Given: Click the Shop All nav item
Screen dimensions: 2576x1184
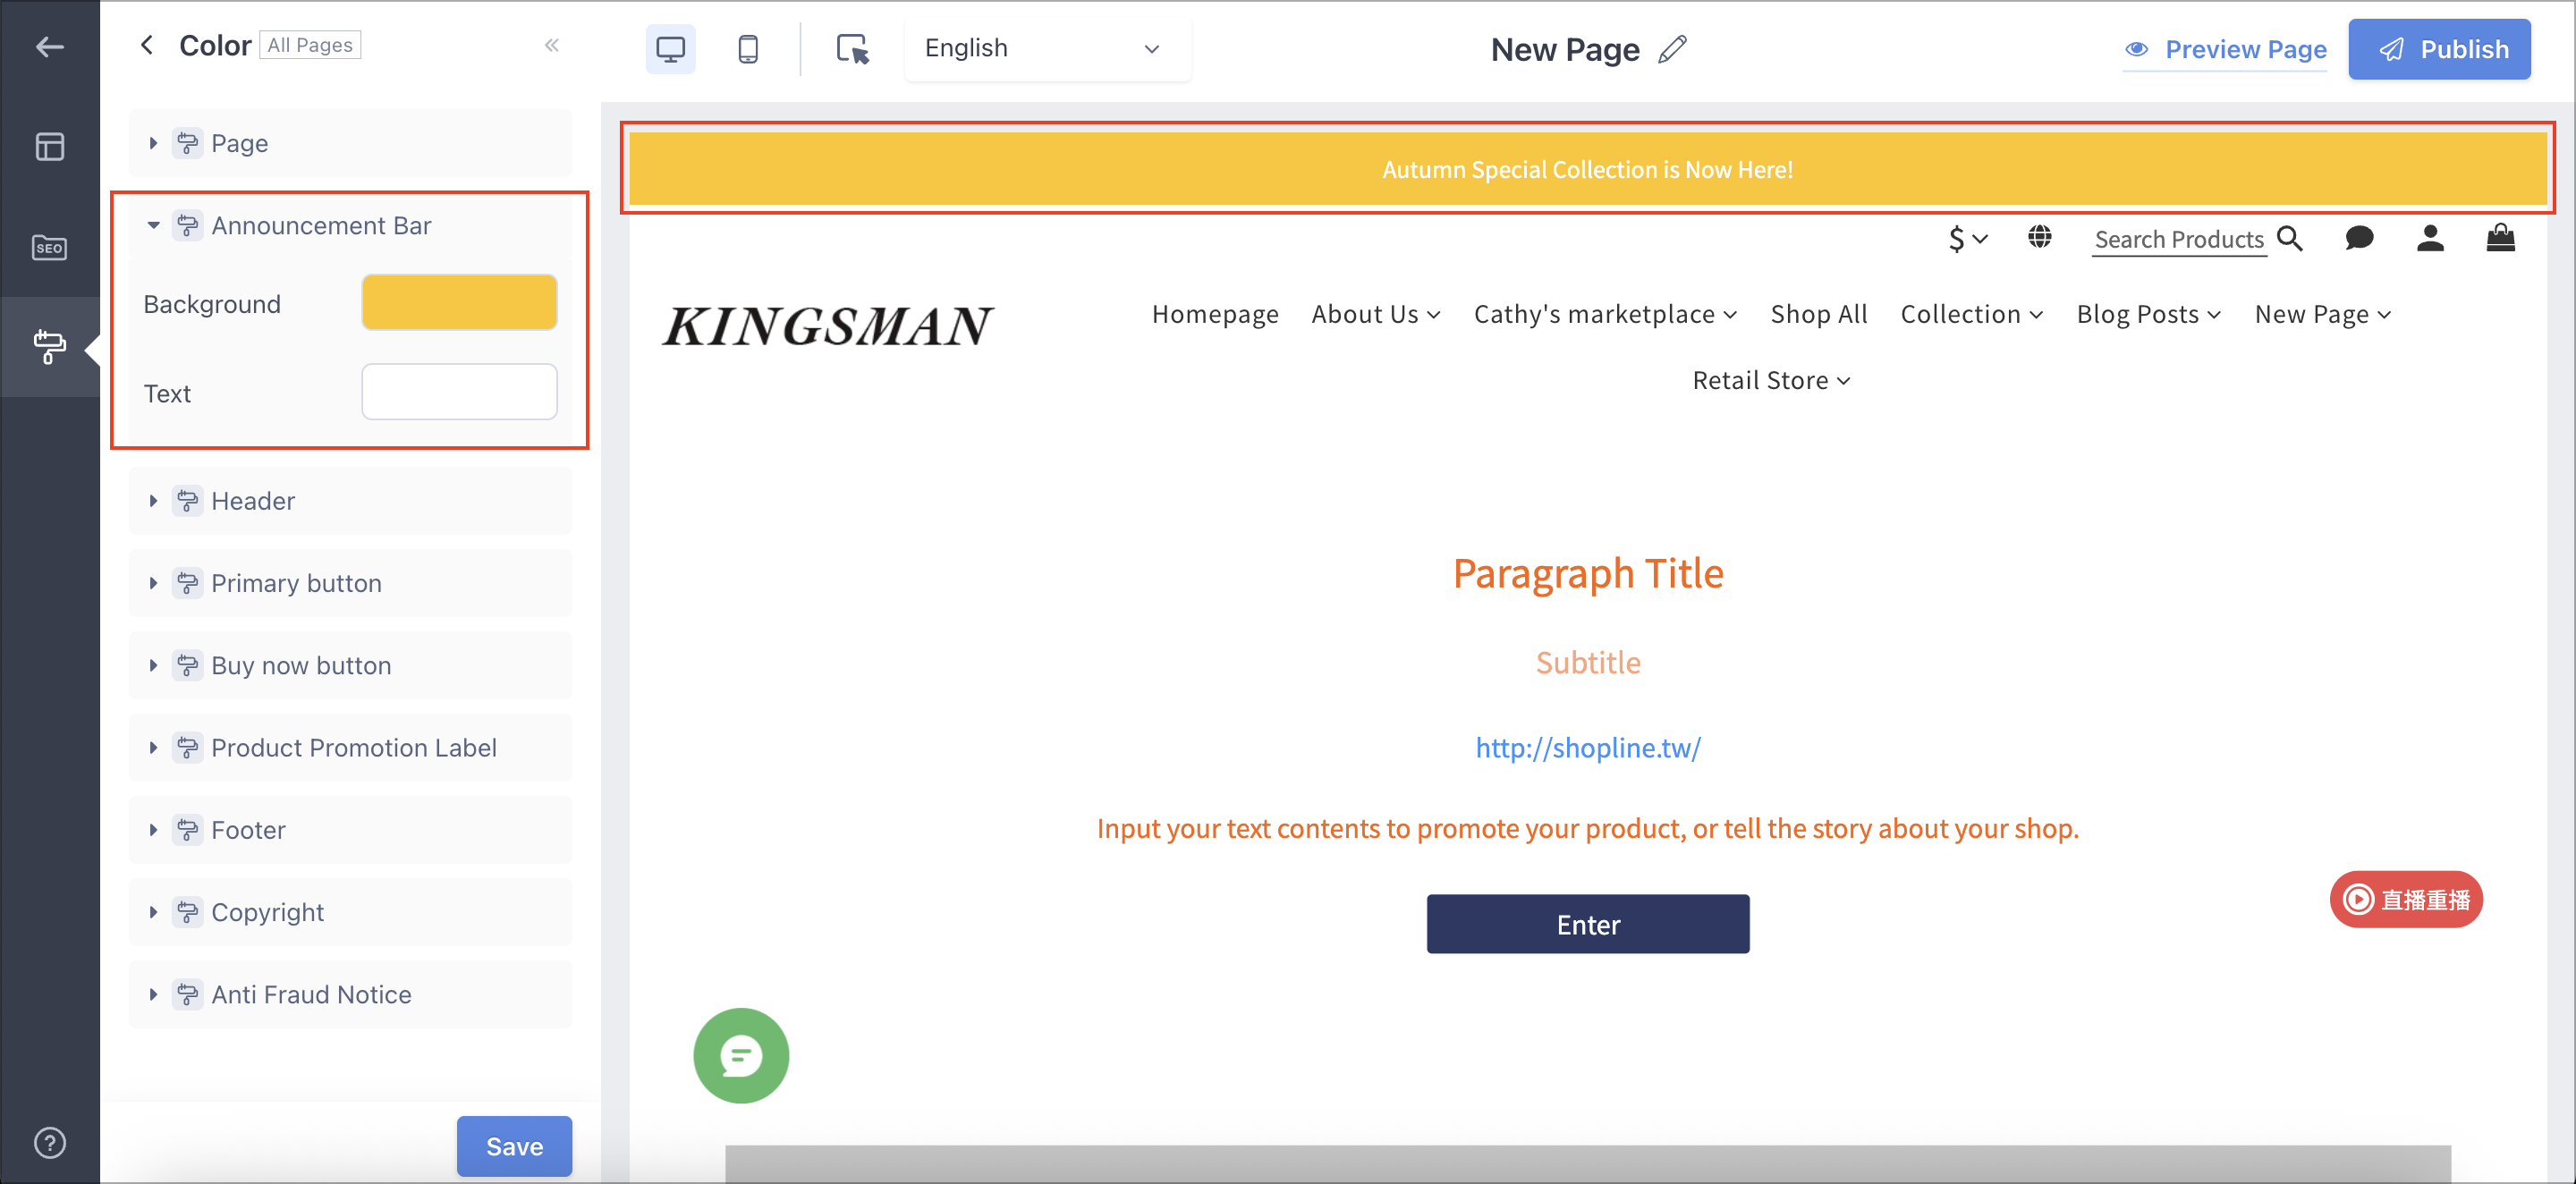Looking at the screenshot, I should pyautogui.click(x=1818, y=314).
